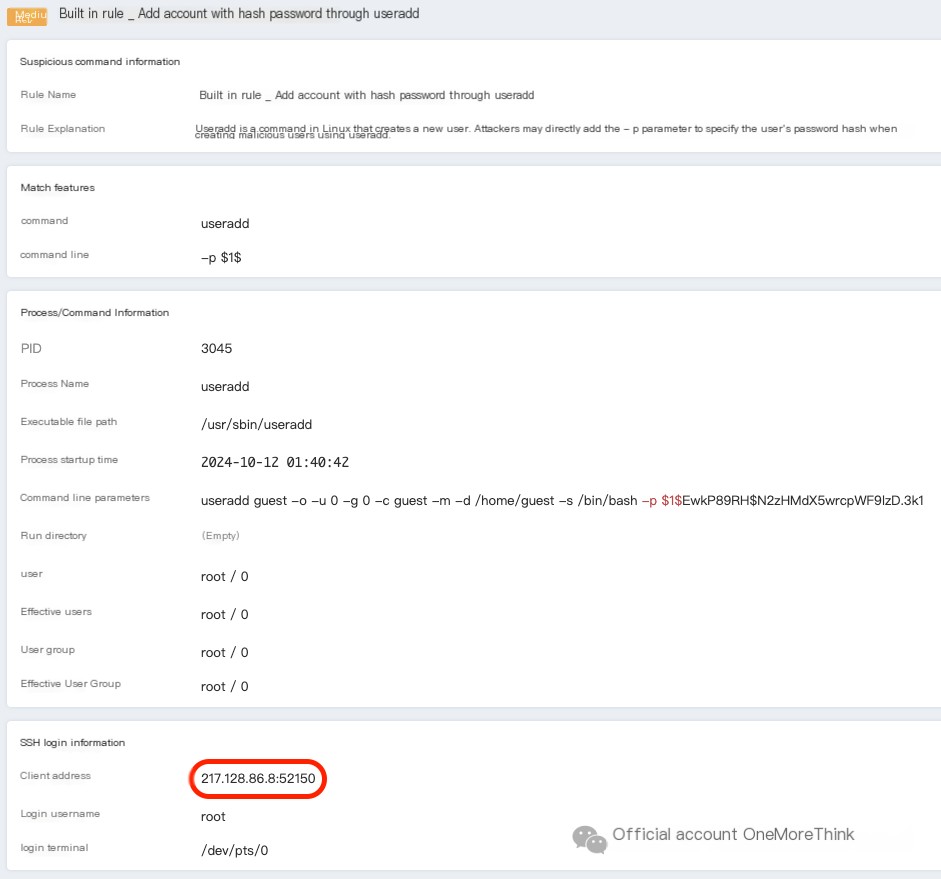Screen dimensions: 941x879
Task: Click the PID value 3045
Action: tap(216, 349)
